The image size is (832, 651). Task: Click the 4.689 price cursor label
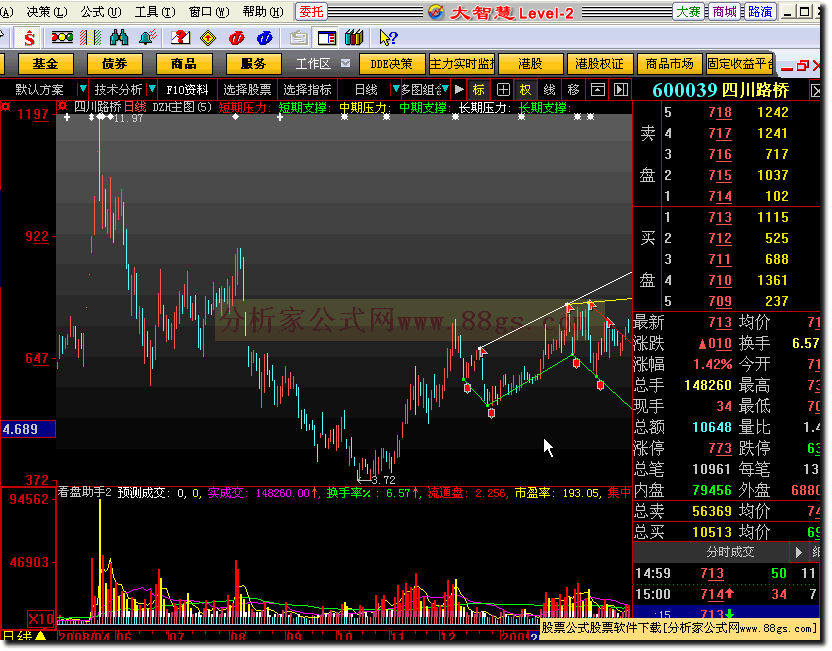click(x=28, y=429)
